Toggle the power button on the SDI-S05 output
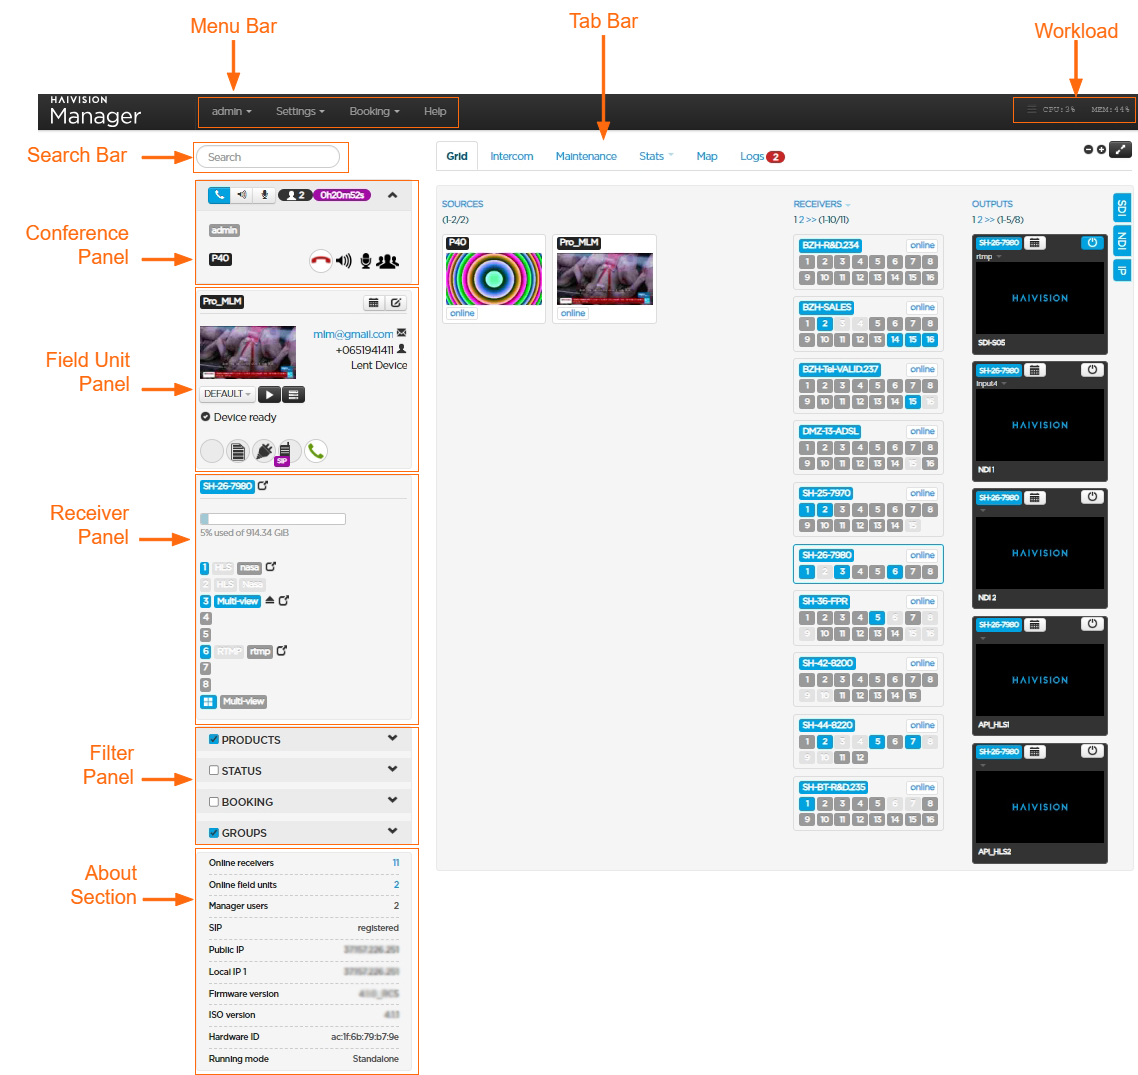The image size is (1138, 1075). coord(1092,243)
